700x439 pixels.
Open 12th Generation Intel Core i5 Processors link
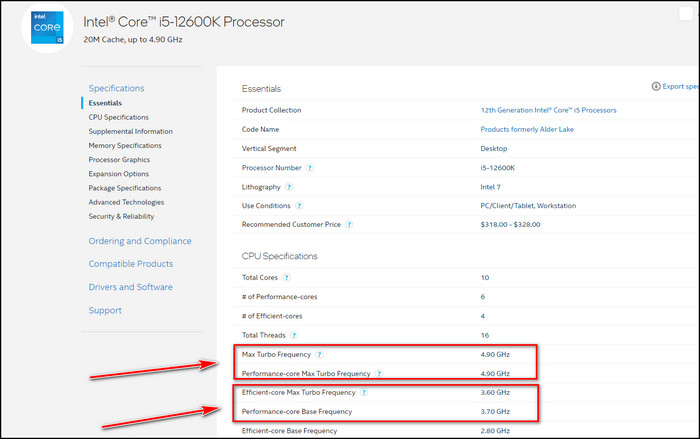548,110
